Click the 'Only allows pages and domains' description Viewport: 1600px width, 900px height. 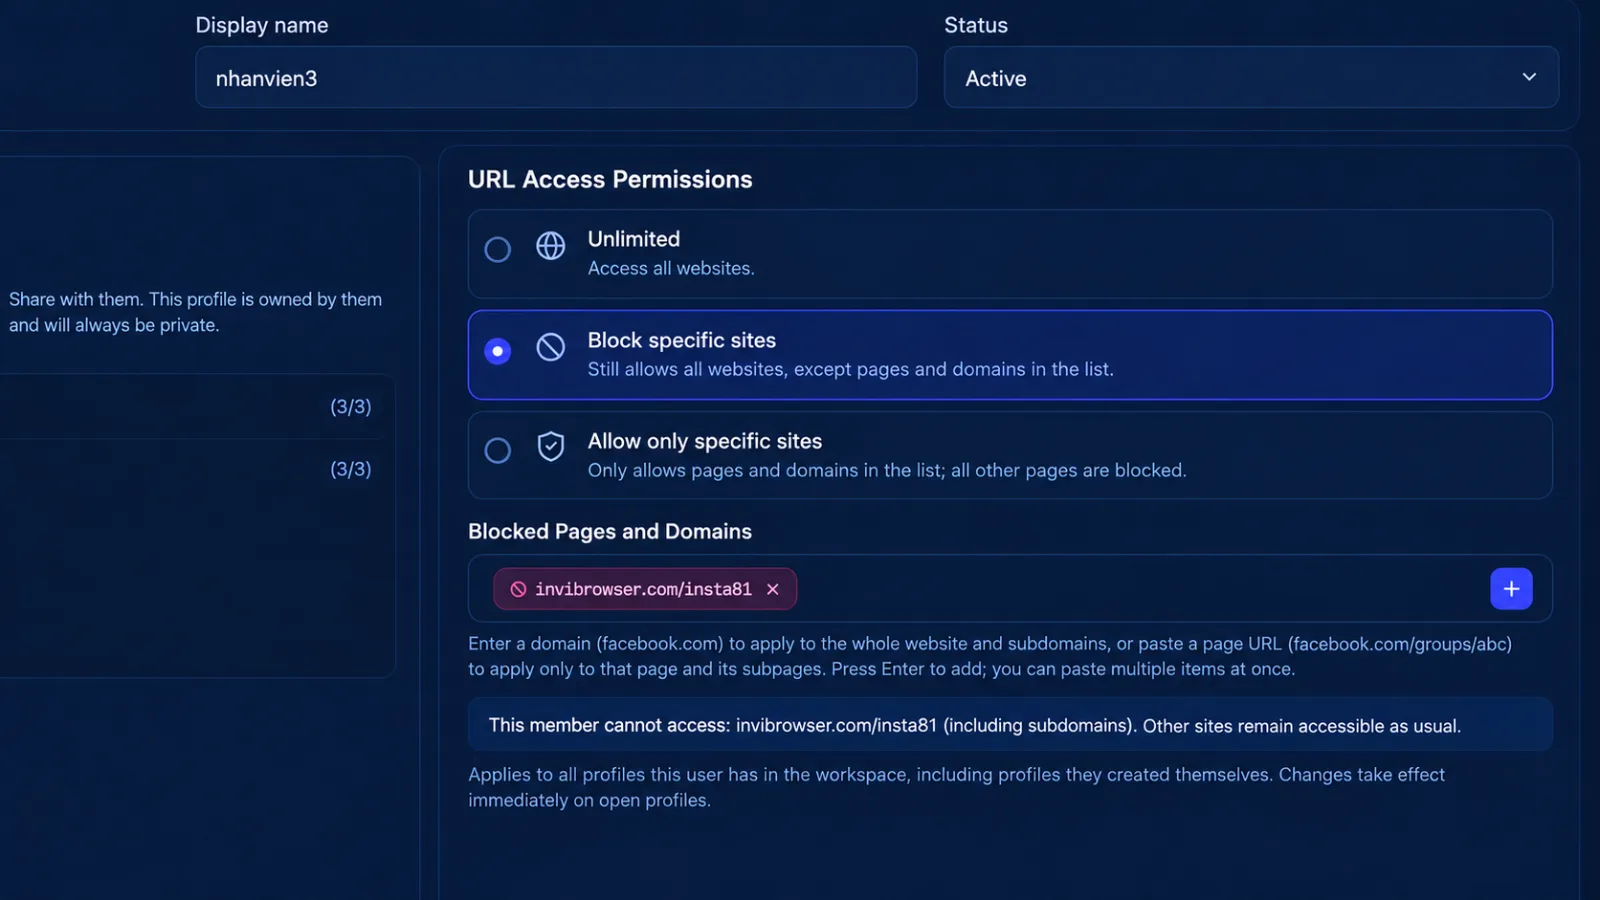[887, 470]
